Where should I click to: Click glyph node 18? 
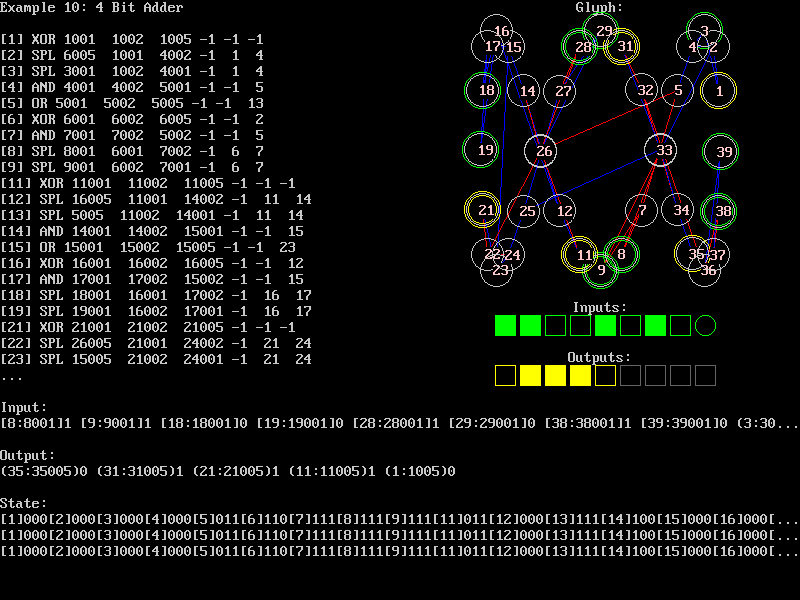pyautogui.click(x=485, y=91)
